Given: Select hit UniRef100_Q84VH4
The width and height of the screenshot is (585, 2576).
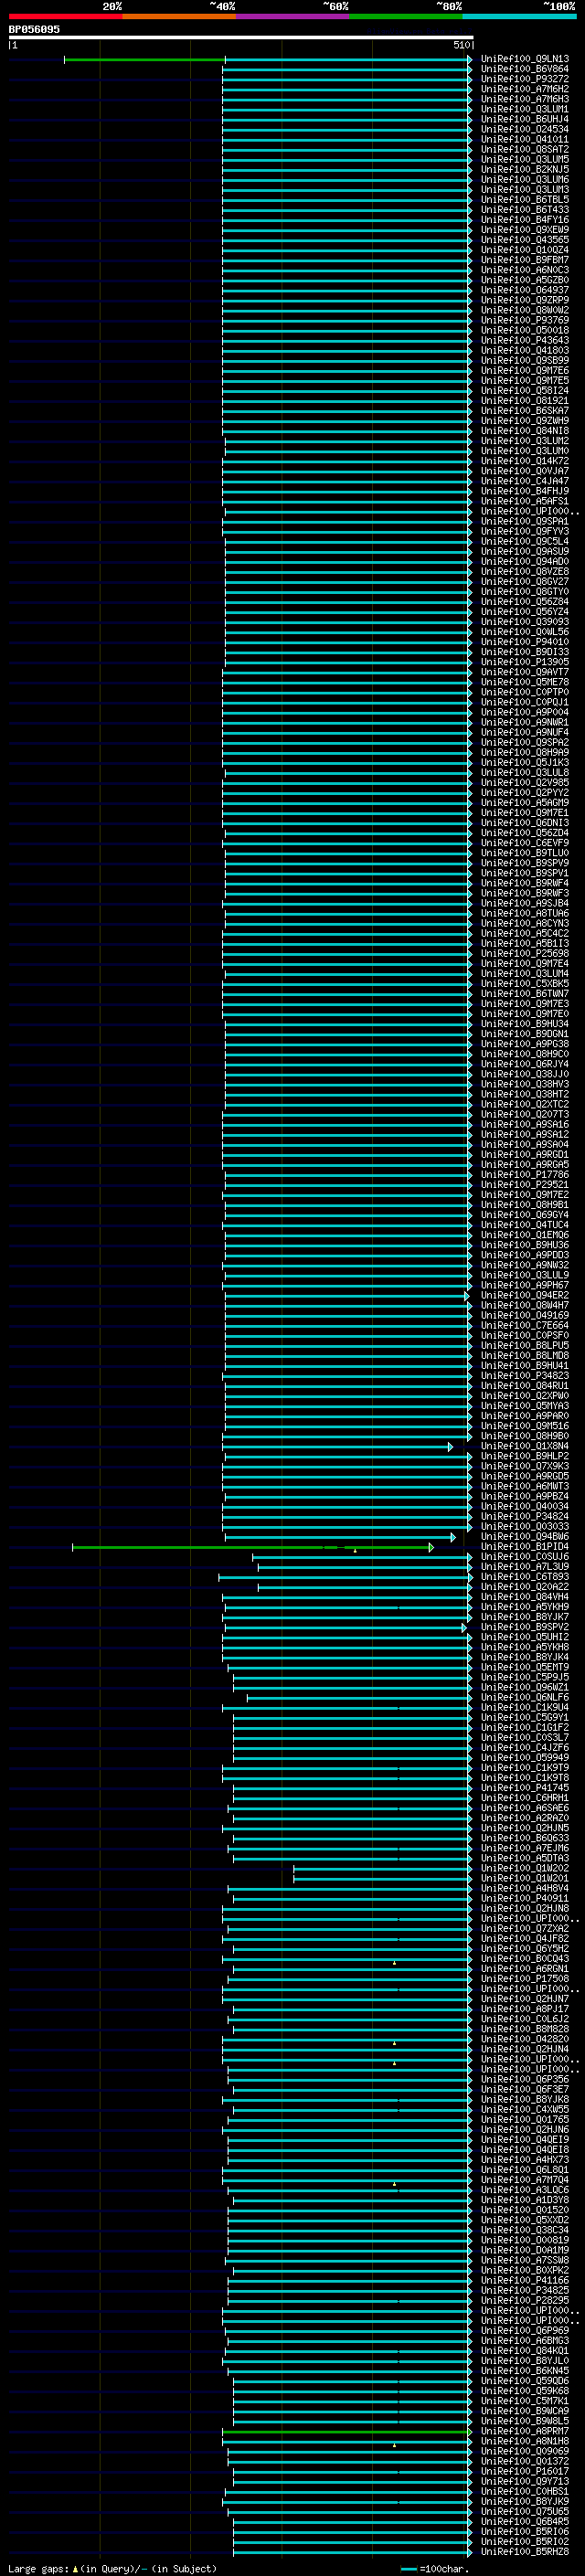Looking at the screenshot, I should 524,1597.
